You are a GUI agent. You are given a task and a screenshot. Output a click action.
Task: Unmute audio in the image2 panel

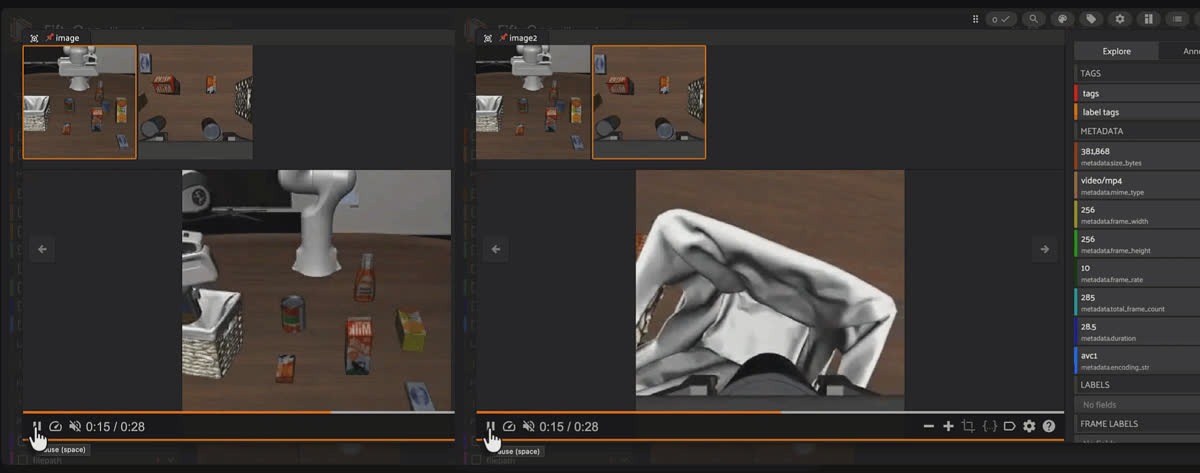point(528,426)
